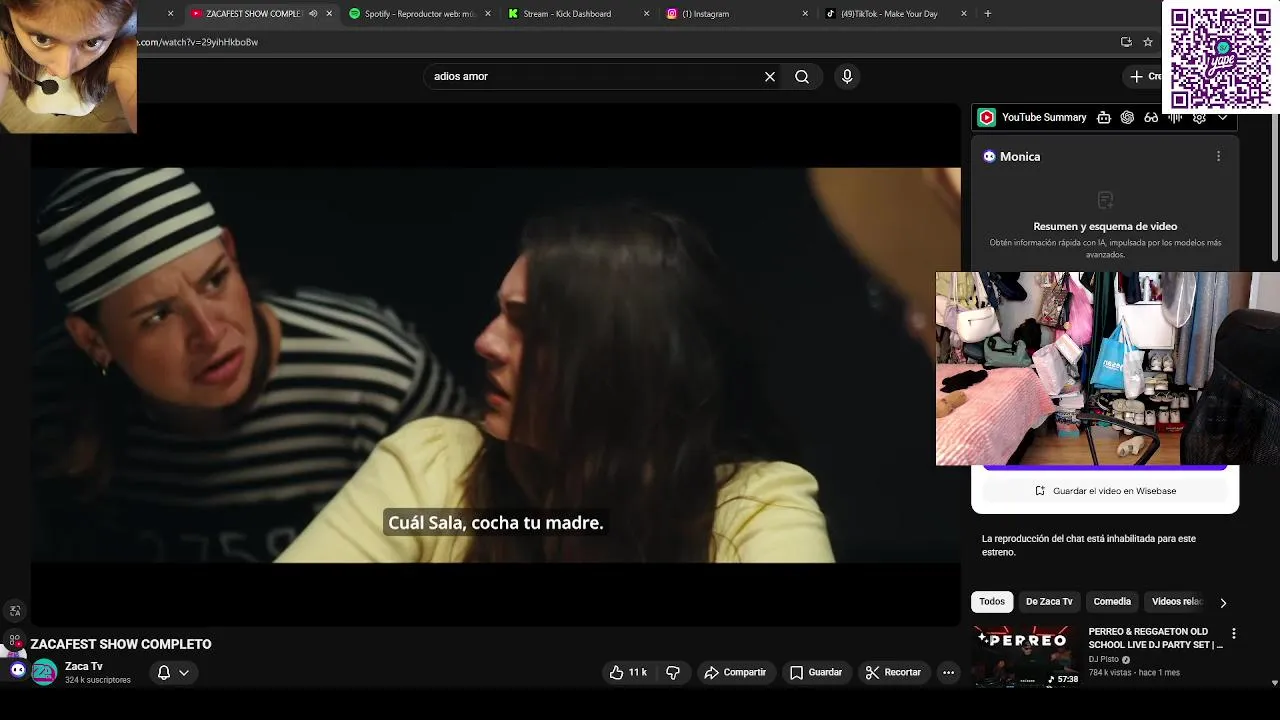The width and height of the screenshot is (1280, 720).
Task: Click page scrollbar down arrow
Action: point(1274,683)
